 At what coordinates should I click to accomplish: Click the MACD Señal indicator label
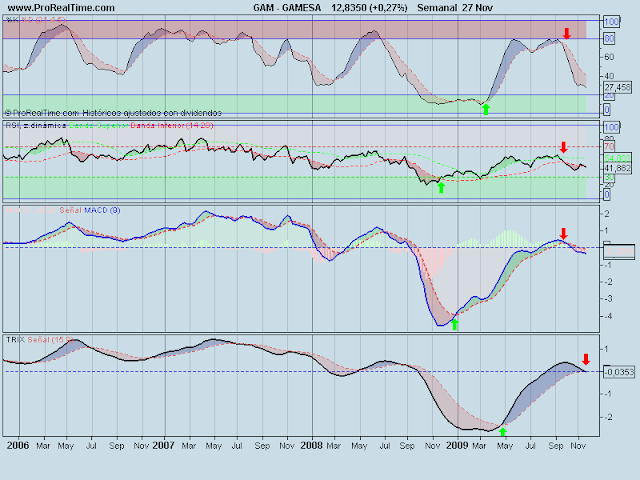click(63, 210)
